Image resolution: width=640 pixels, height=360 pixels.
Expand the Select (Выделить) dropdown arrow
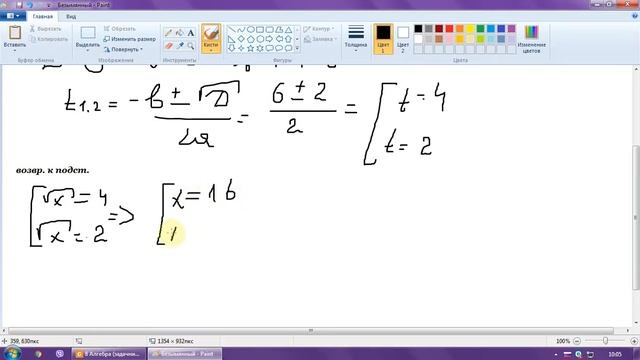[x=88, y=51]
